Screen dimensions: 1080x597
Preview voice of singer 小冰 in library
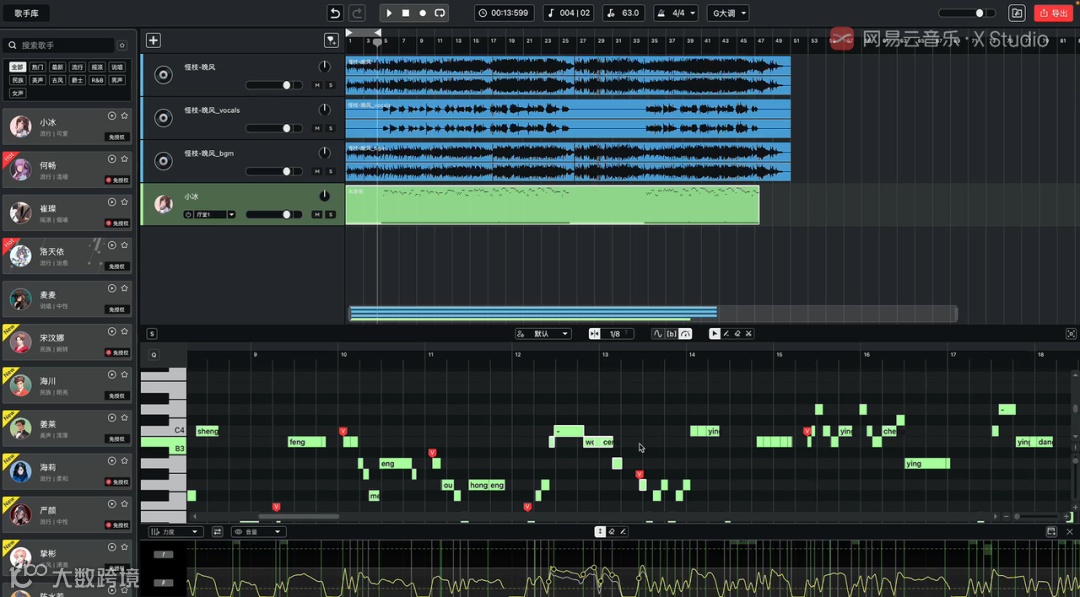coord(112,116)
